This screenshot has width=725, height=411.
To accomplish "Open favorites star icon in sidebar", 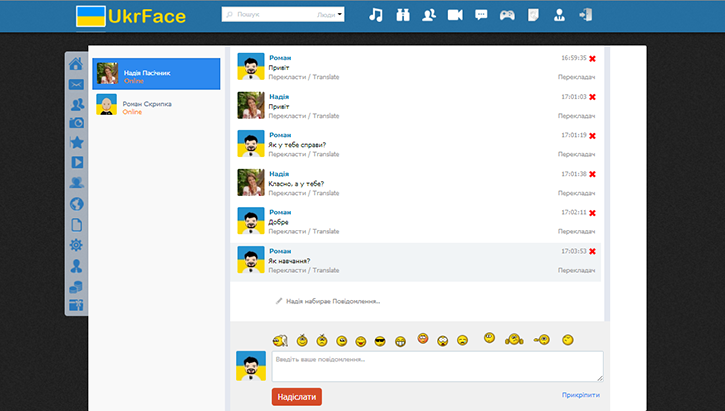I will click(76, 142).
